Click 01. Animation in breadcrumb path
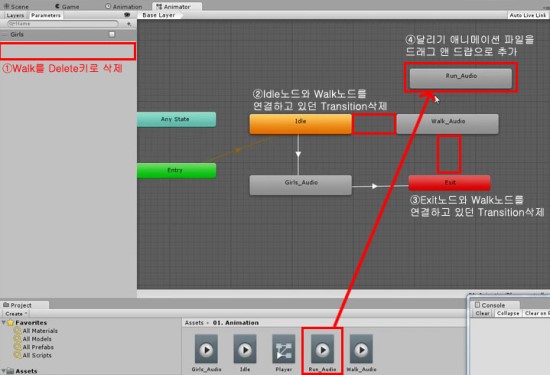This screenshot has height=375, width=550. coord(236,323)
